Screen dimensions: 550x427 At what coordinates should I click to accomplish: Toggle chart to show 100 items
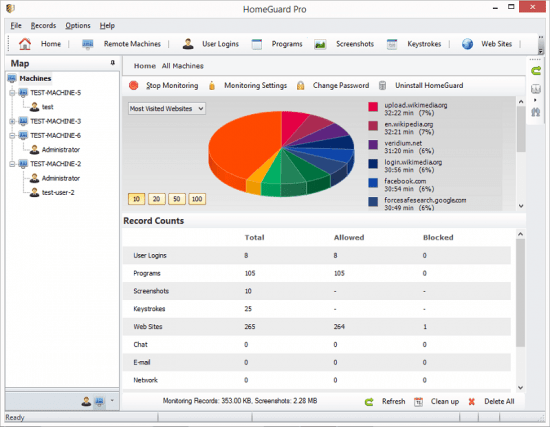pyautogui.click(x=197, y=199)
